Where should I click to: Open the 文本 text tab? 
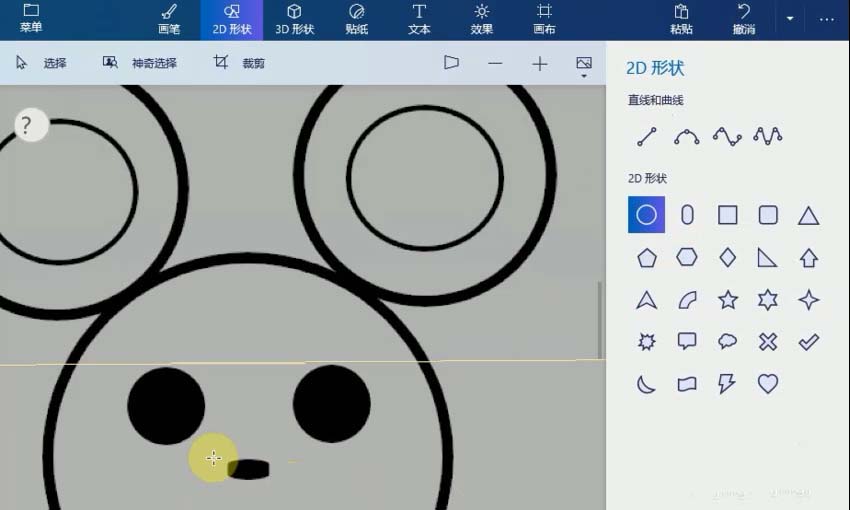click(x=419, y=20)
